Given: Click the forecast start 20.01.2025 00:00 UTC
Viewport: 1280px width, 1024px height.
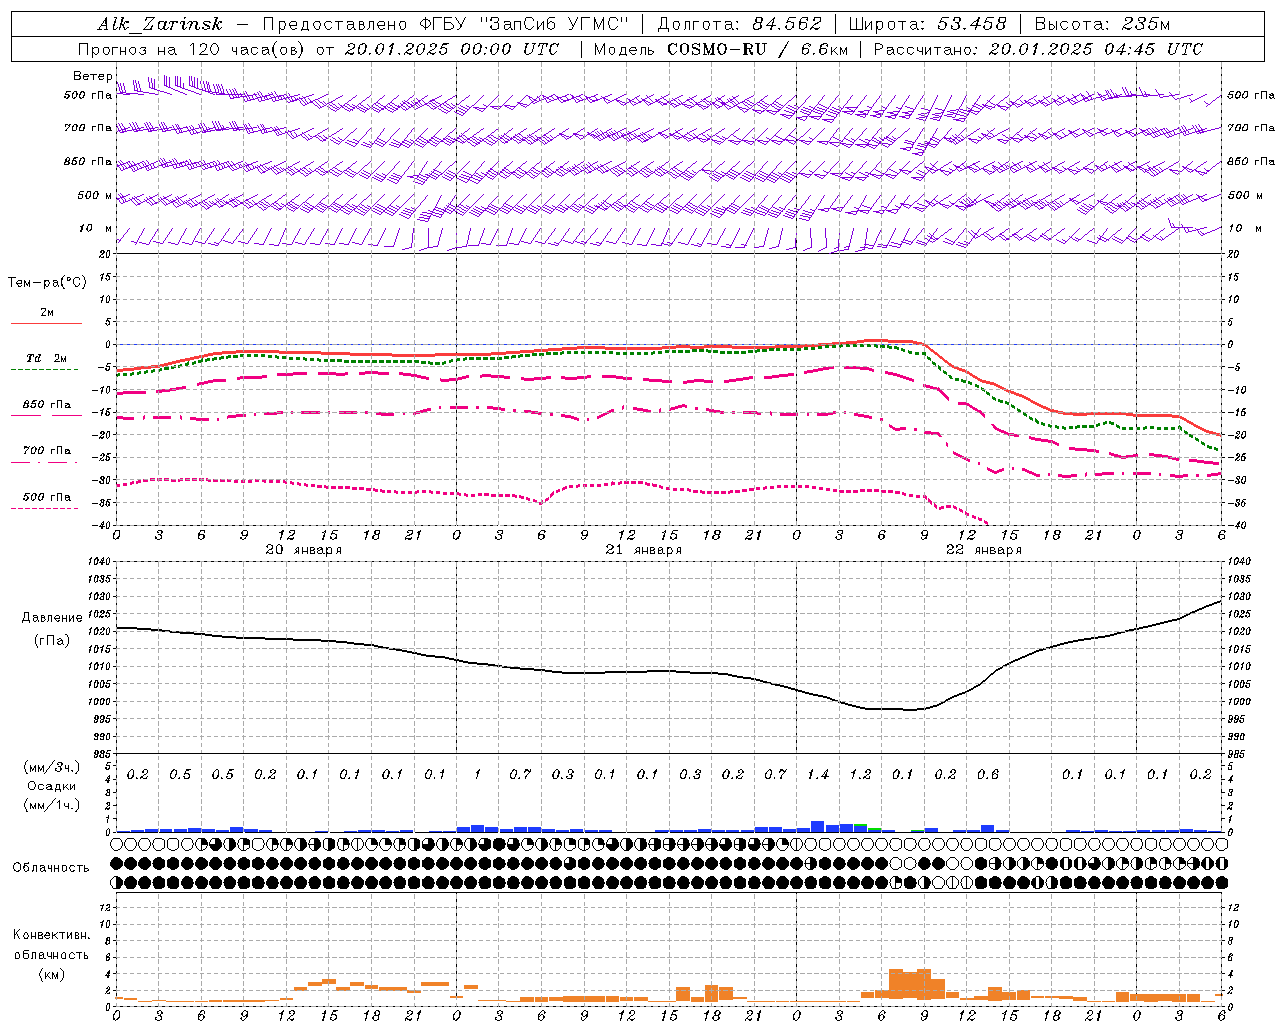Looking at the screenshot, I should point(452,49).
